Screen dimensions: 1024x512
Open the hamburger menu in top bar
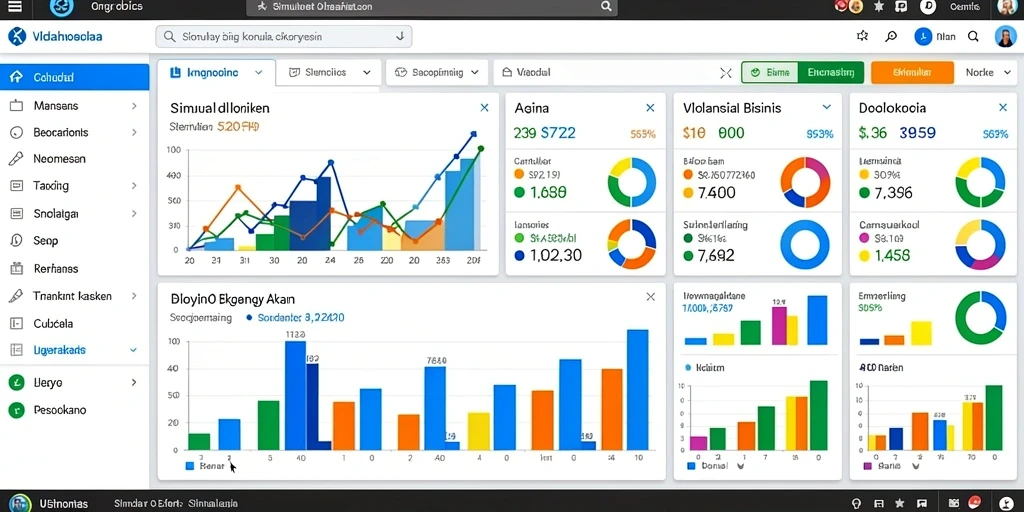14,7
